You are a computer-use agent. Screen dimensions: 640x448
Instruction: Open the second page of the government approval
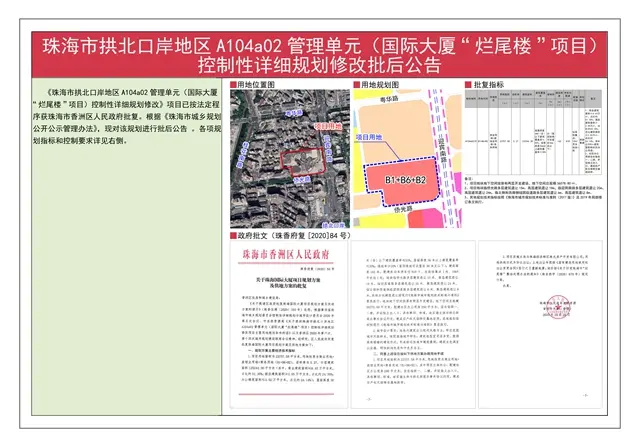(x=413, y=324)
